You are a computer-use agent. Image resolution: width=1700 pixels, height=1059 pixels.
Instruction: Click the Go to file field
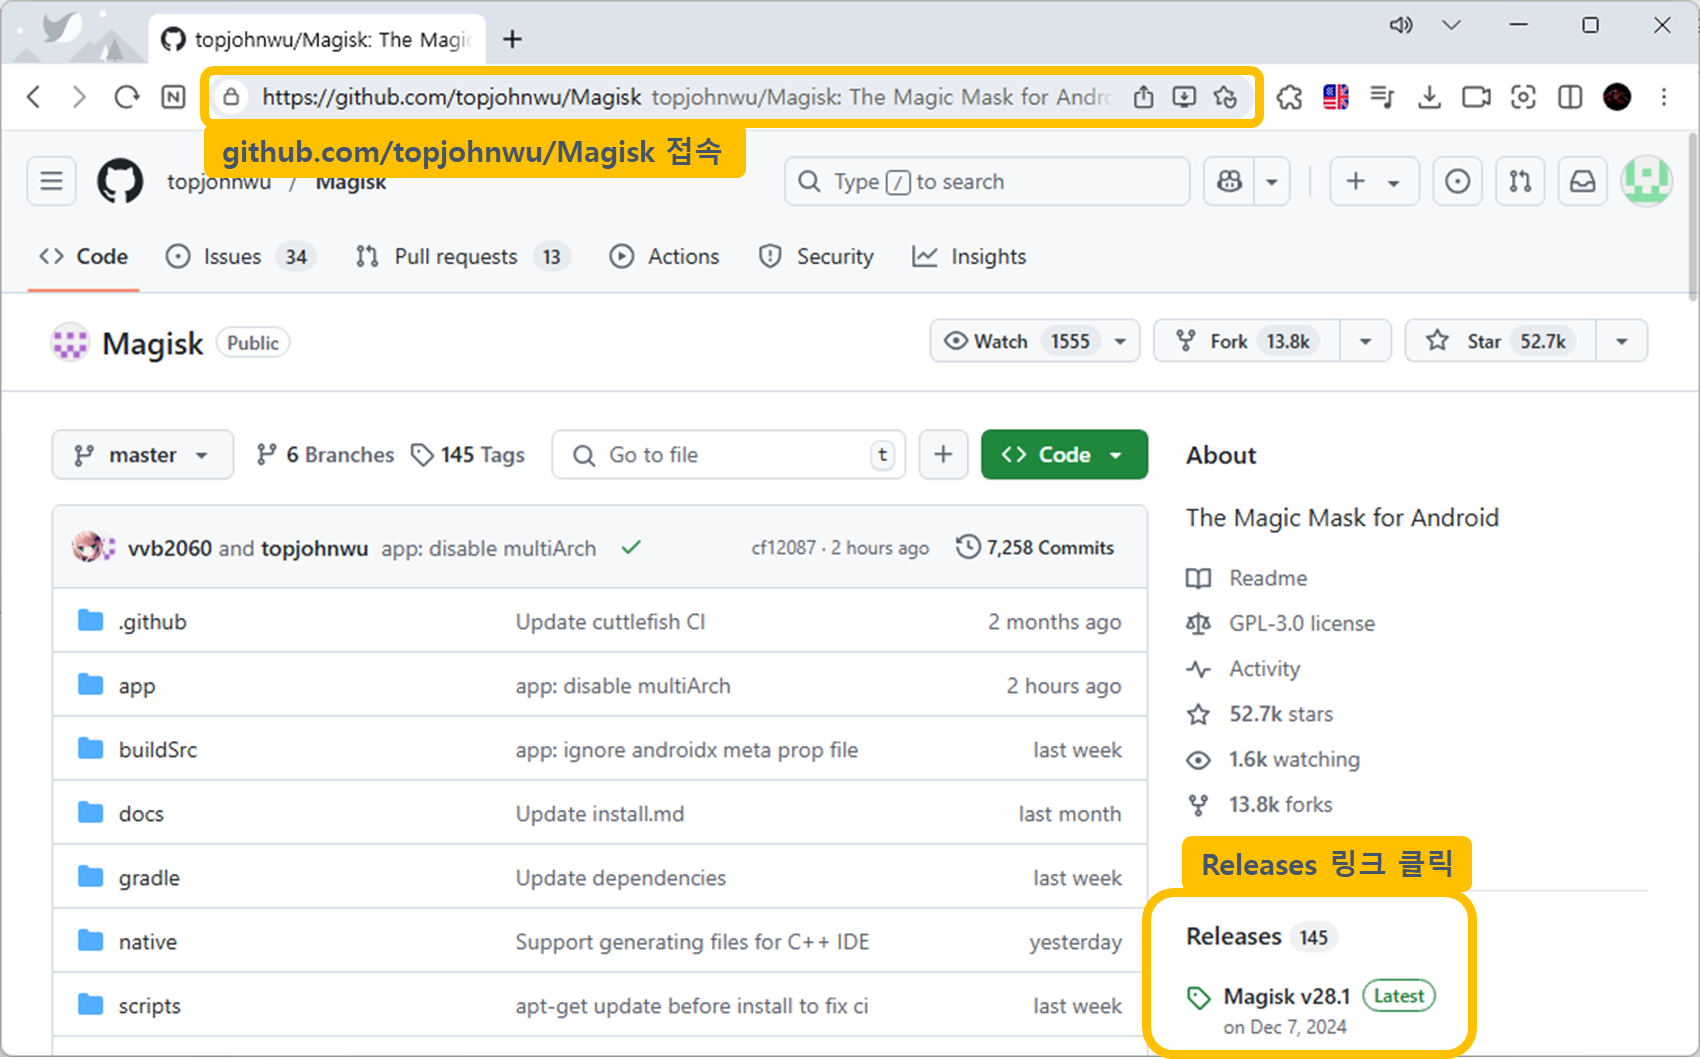(728, 455)
